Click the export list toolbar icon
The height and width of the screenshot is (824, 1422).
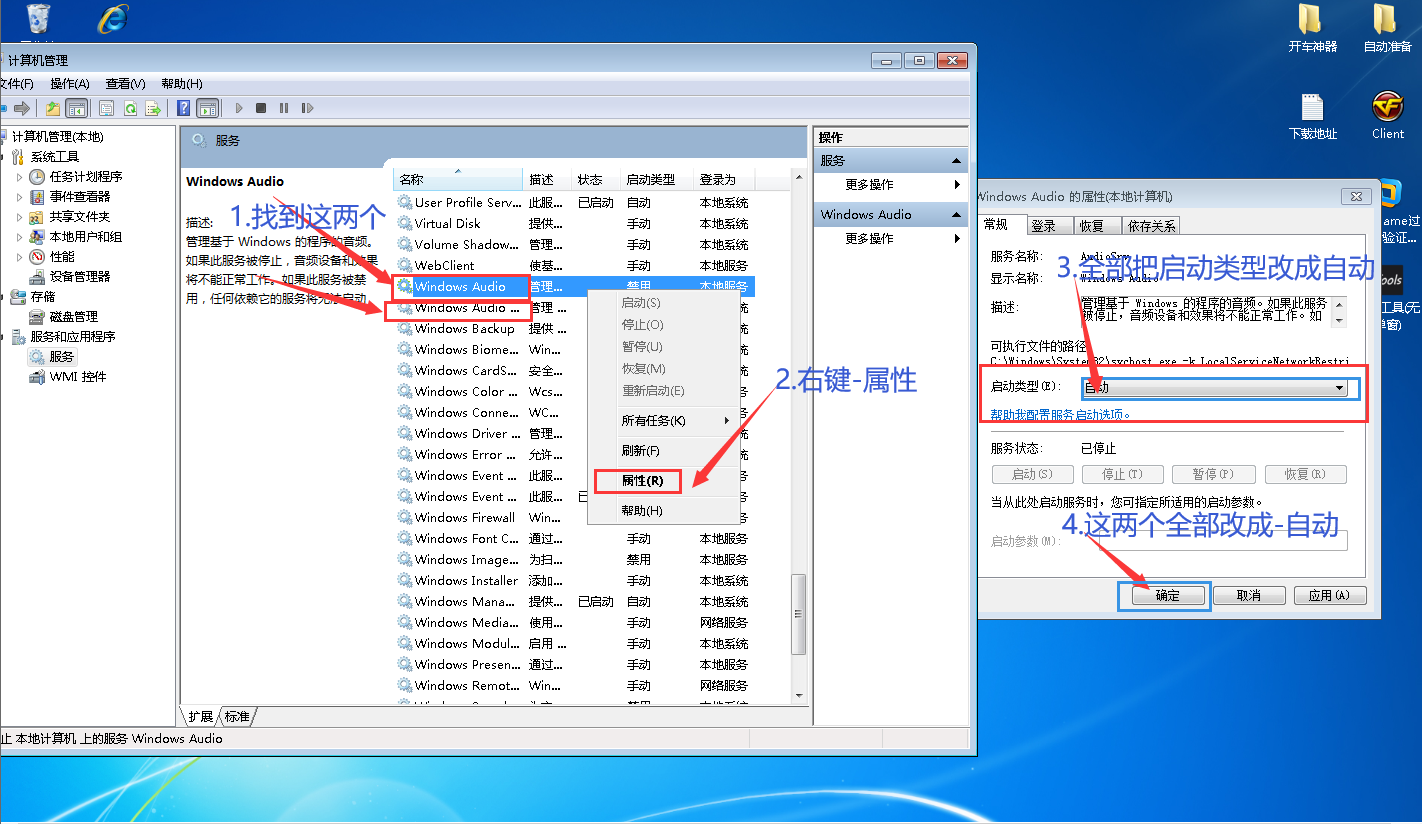(153, 108)
